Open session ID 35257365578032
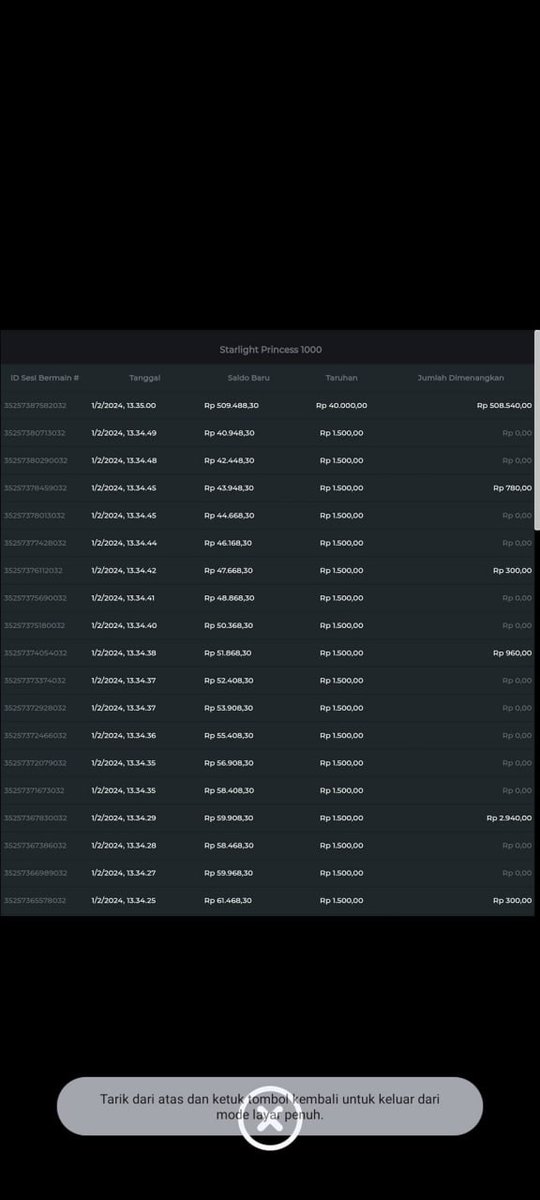This screenshot has width=540, height=1200. point(35,900)
